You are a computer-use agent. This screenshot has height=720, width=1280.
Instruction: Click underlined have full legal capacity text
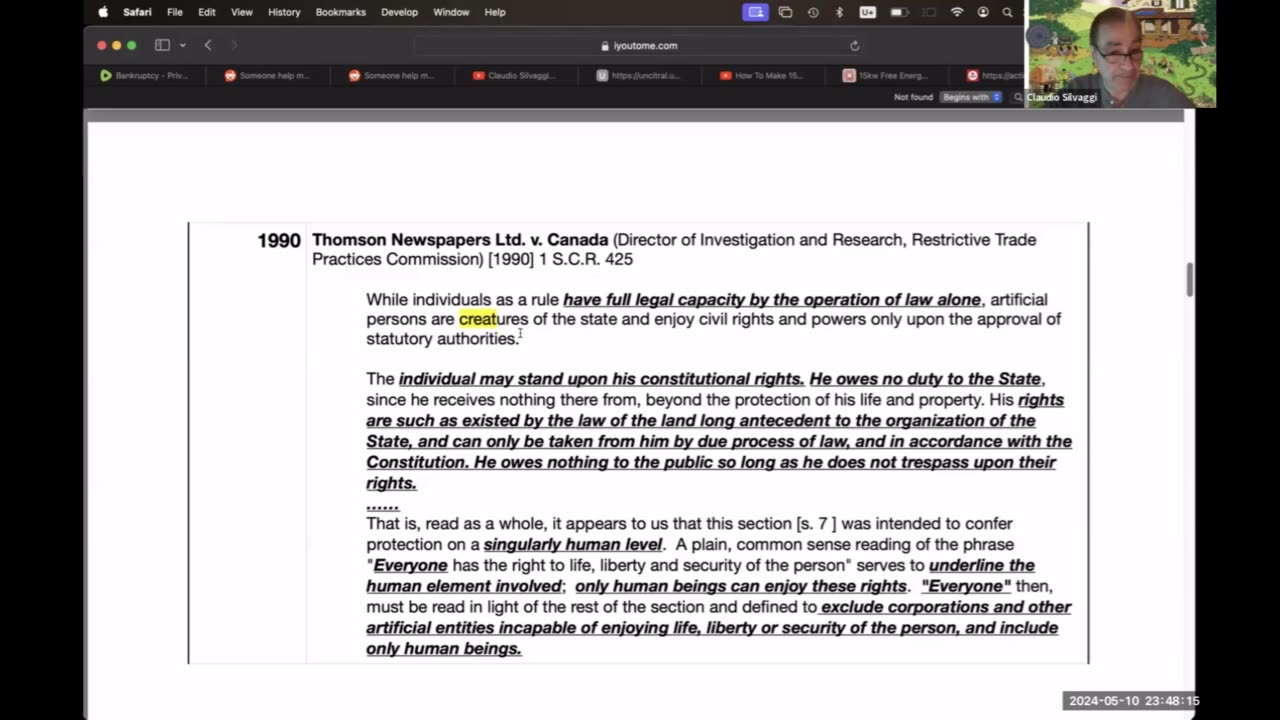772,300
